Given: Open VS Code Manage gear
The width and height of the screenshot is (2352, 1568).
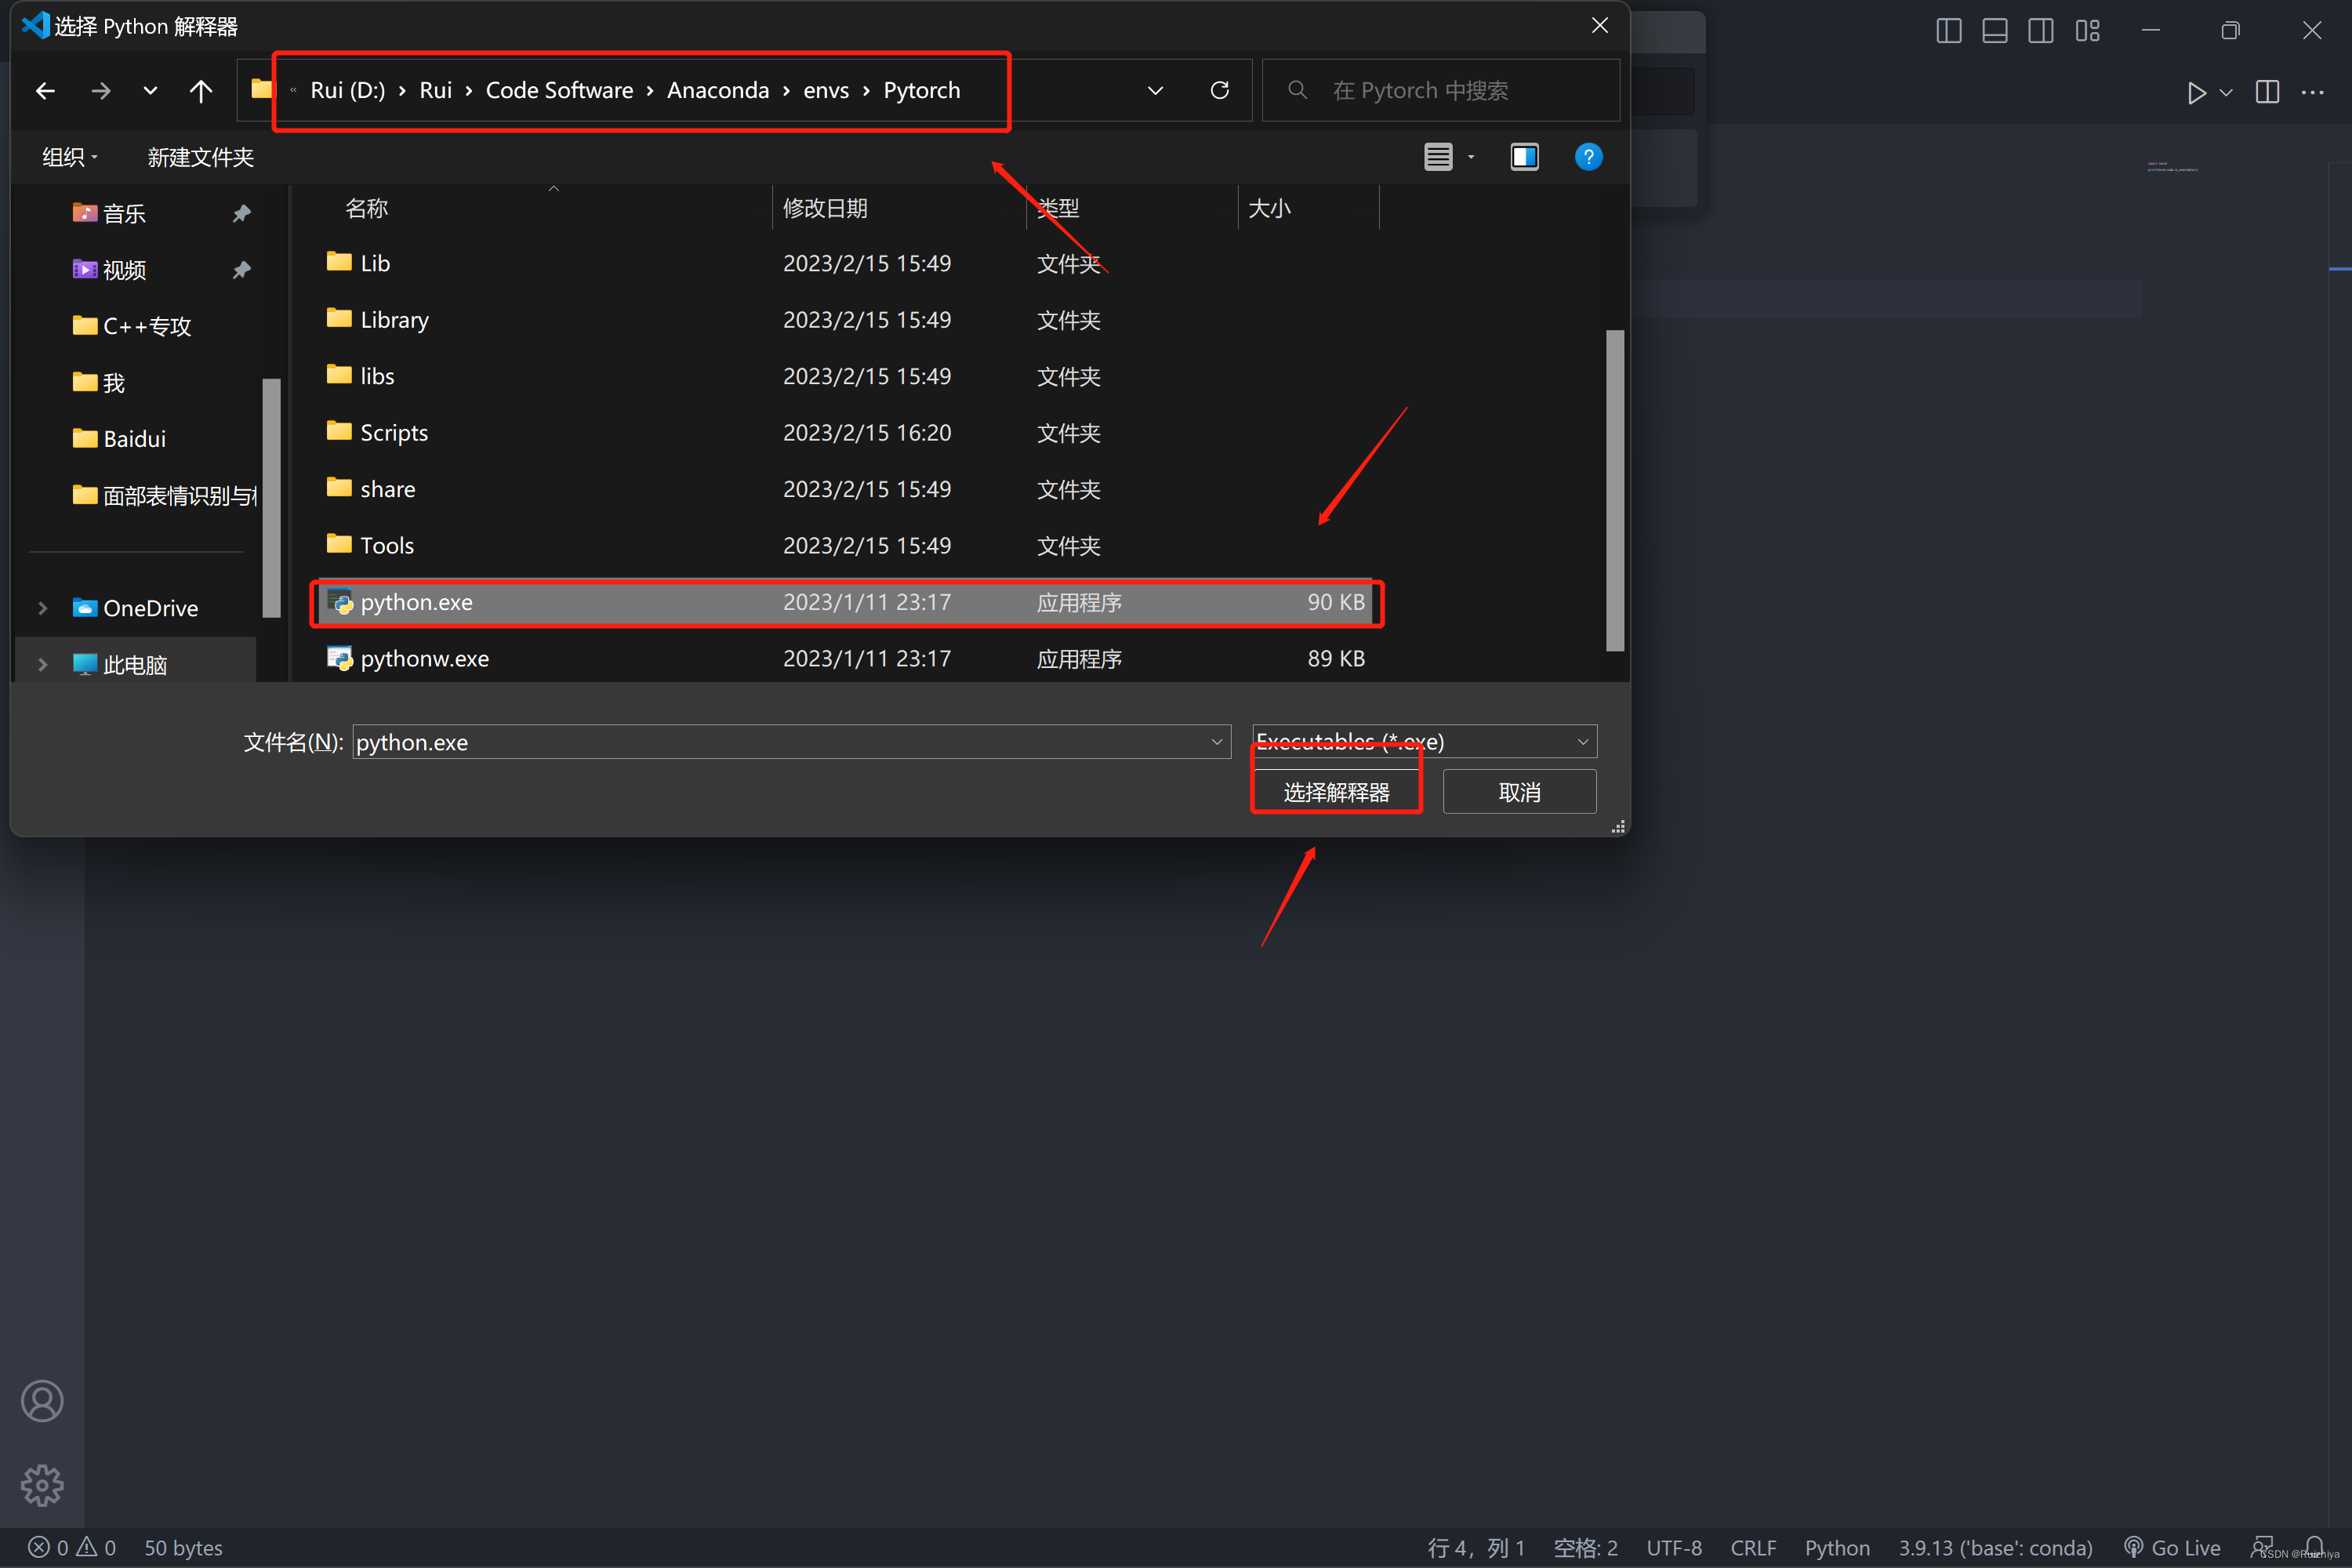Looking at the screenshot, I should [42, 1486].
